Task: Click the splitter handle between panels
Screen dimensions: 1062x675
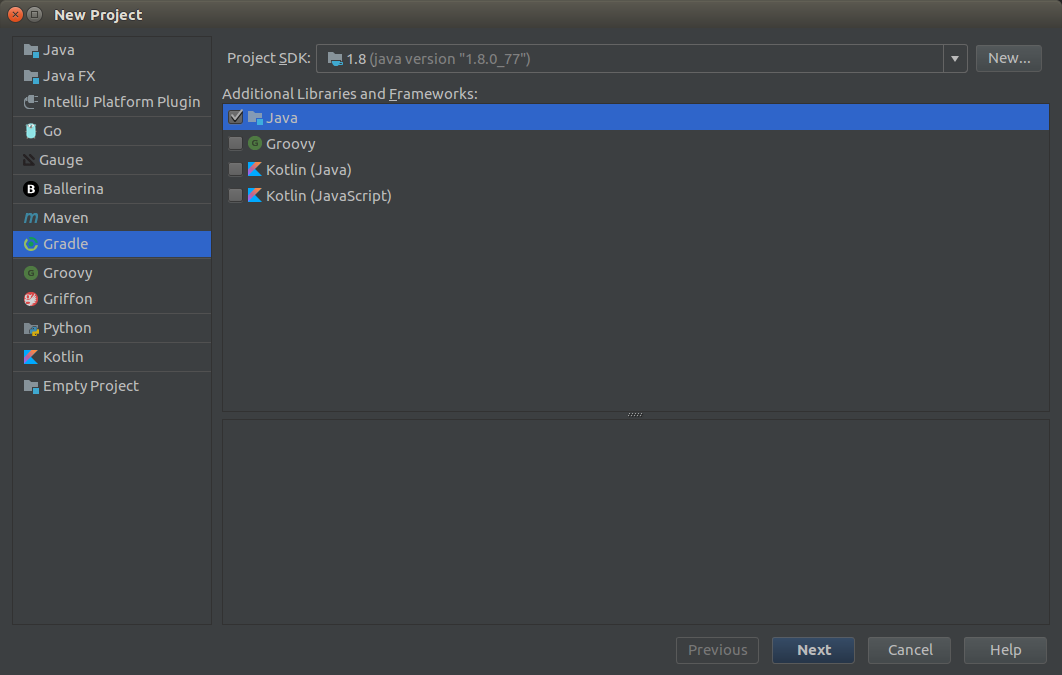Action: [x=635, y=414]
